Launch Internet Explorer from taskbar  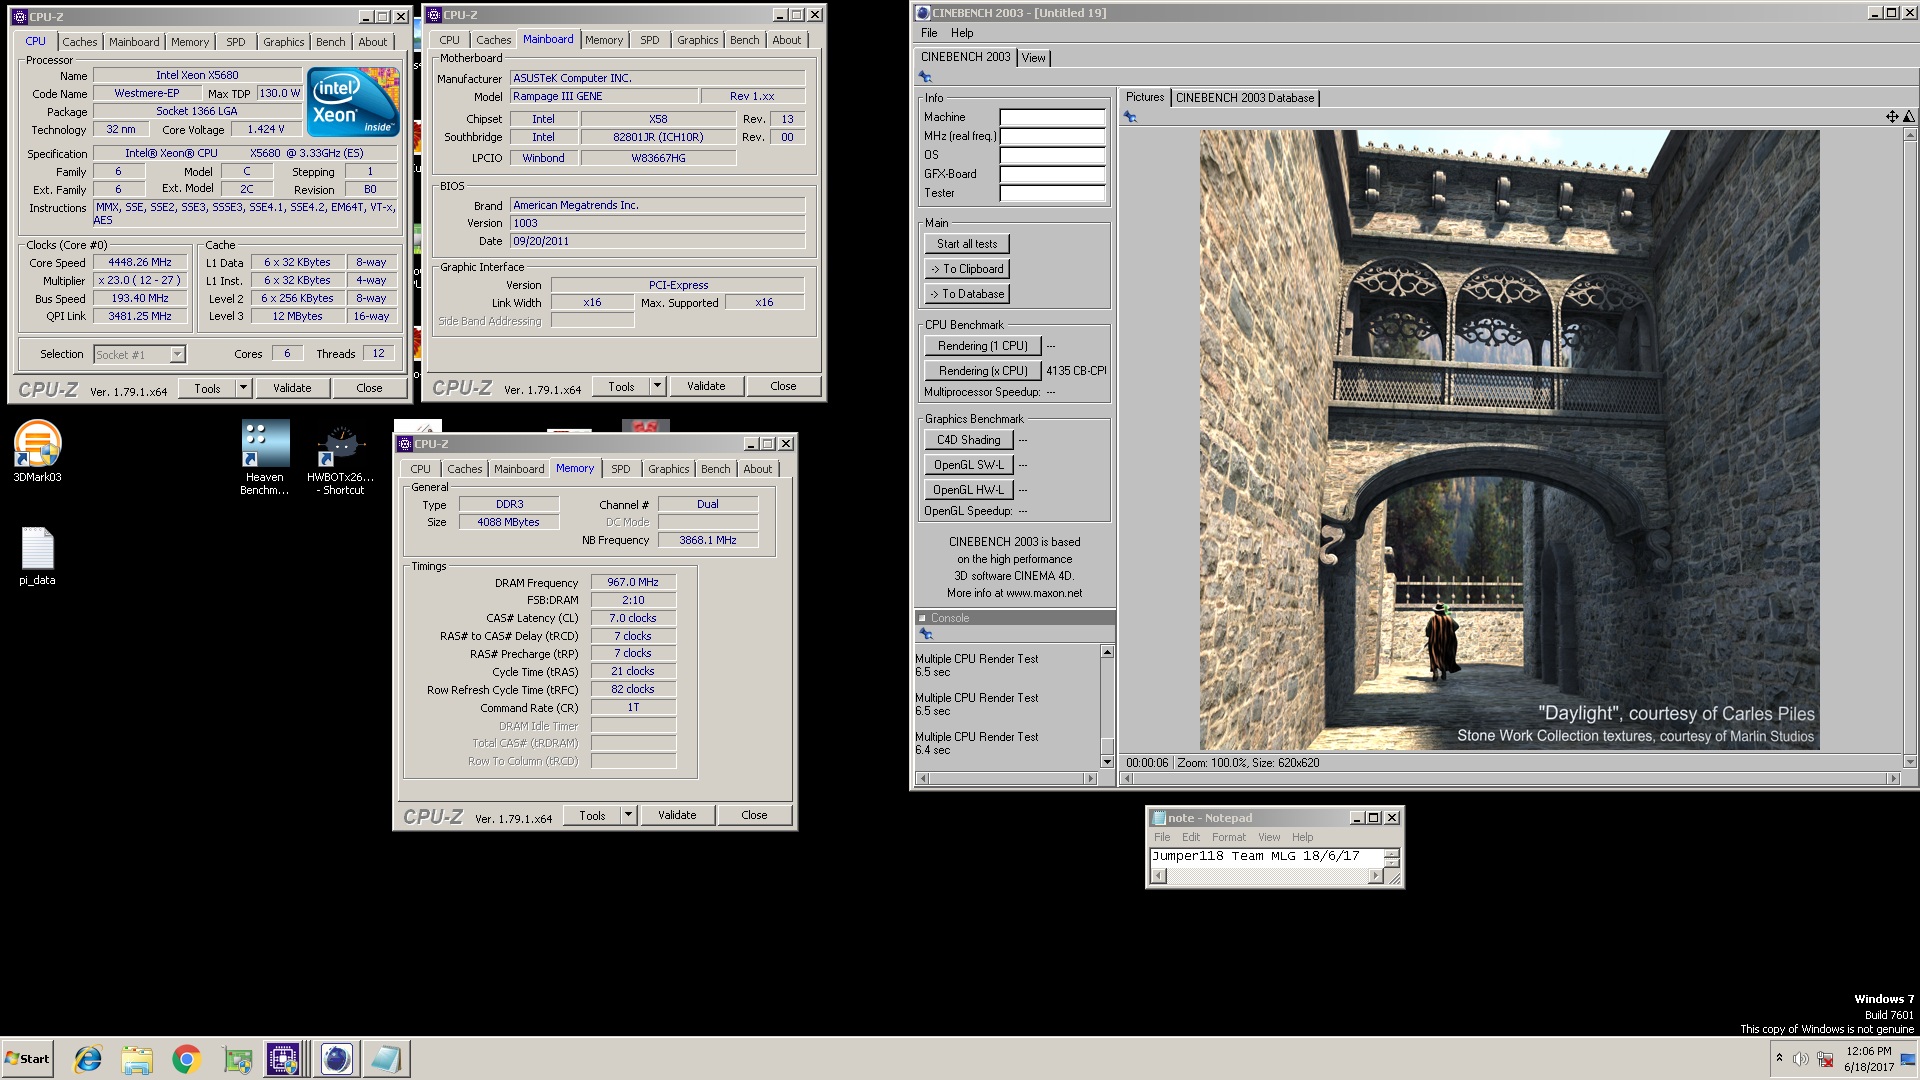coord(88,1059)
